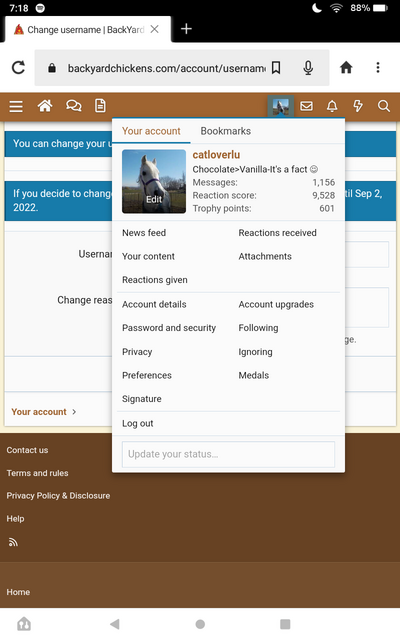Expand the Your account breadcrumb chevron
This screenshot has width=400, height=640.
pos(74,412)
